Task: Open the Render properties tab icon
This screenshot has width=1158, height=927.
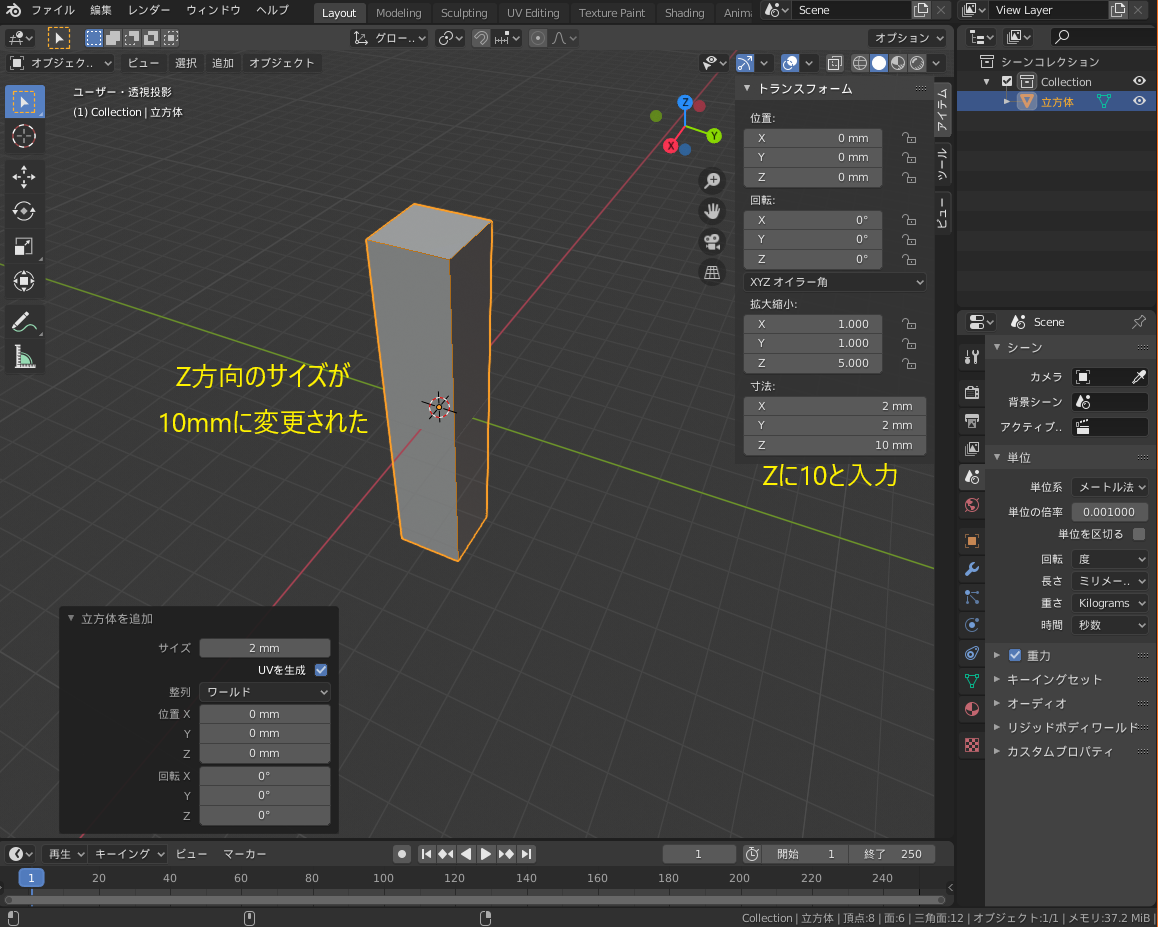Action: [972, 392]
